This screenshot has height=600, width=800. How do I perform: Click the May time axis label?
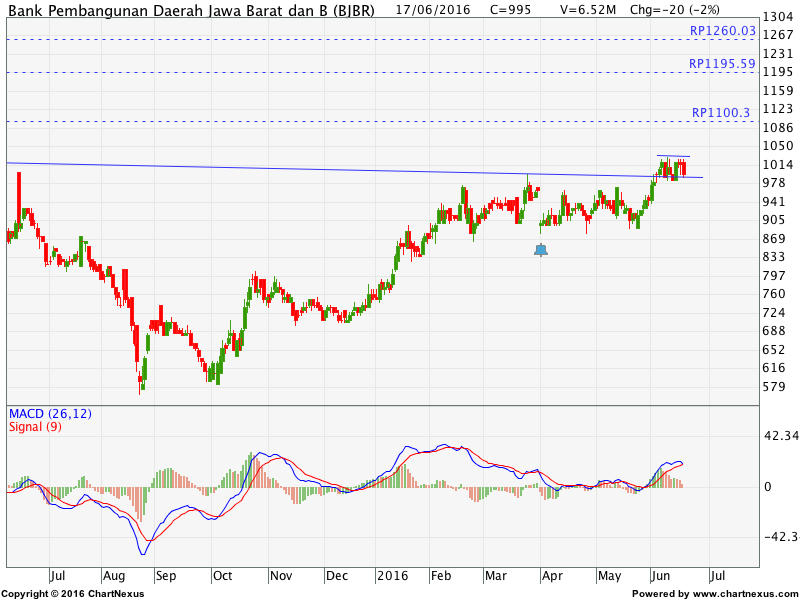coord(610,576)
